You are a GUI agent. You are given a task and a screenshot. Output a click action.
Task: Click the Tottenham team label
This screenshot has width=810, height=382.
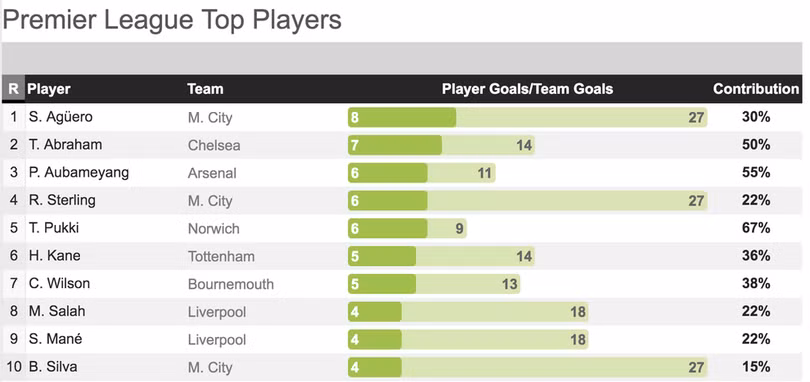(221, 256)
